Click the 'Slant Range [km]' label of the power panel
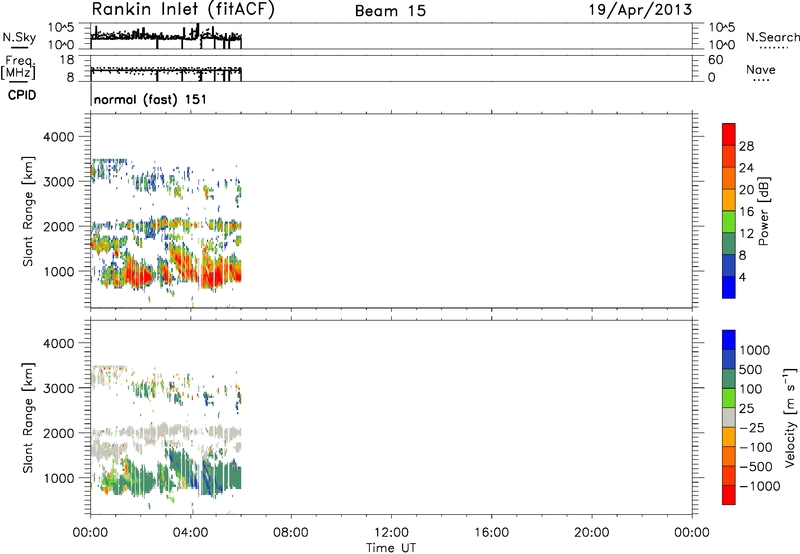800x554 pixels. [28, 211]
